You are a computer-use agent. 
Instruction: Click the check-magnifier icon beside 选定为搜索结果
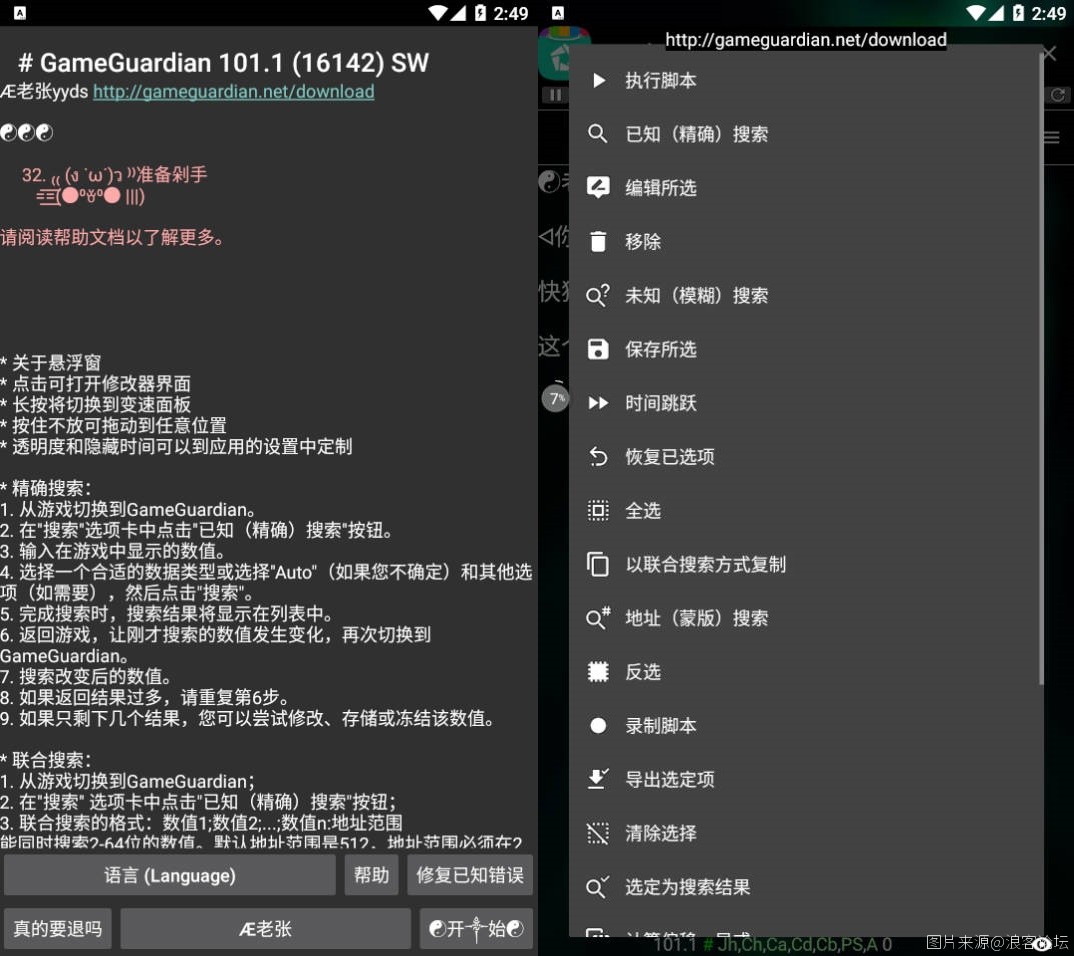click(x=598, y=887)
